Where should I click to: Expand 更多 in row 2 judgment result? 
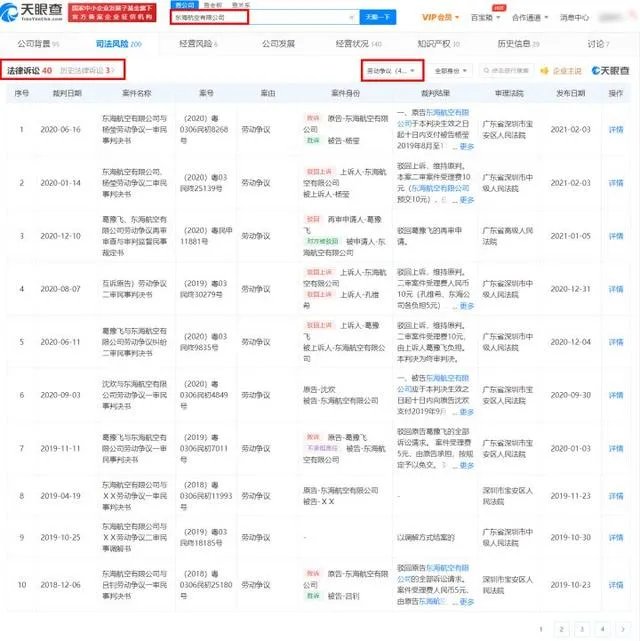click(467, 199)
